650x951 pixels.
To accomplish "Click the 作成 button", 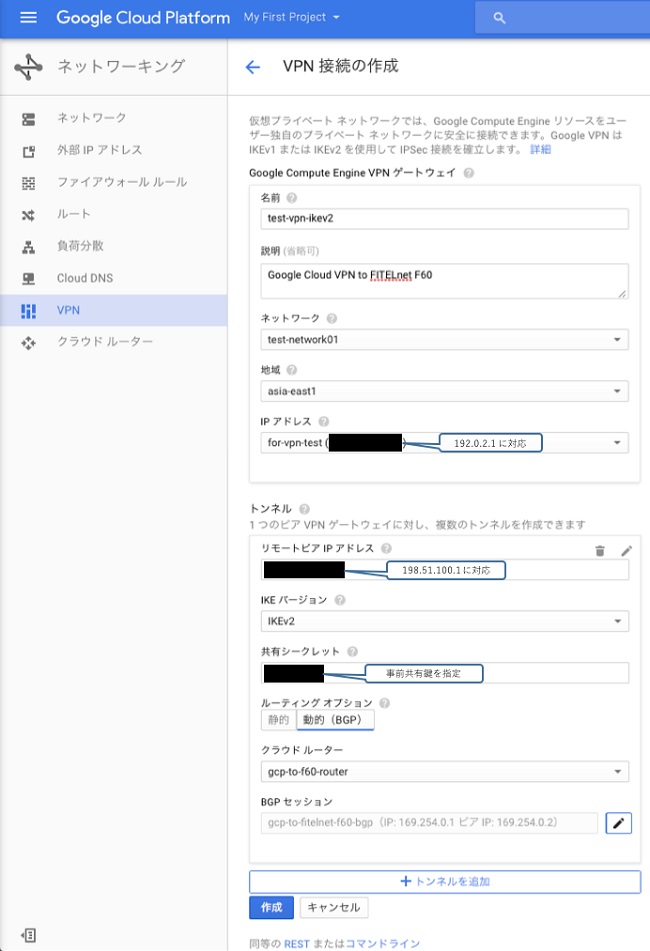I will click(x=271, y=908).
